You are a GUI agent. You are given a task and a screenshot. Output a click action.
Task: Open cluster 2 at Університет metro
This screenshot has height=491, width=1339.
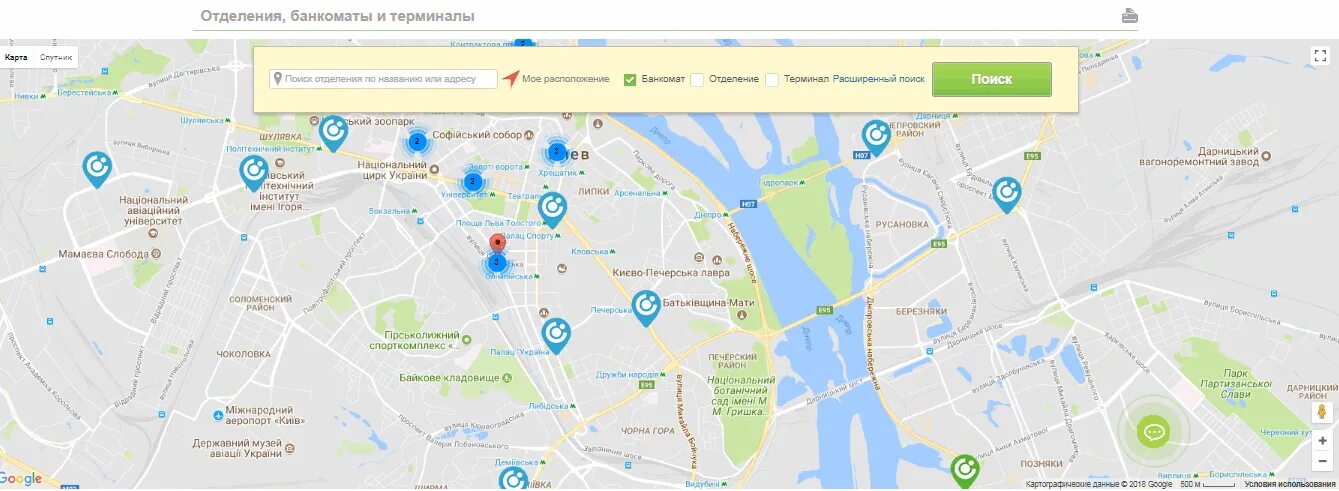click(x=473, y=182)
